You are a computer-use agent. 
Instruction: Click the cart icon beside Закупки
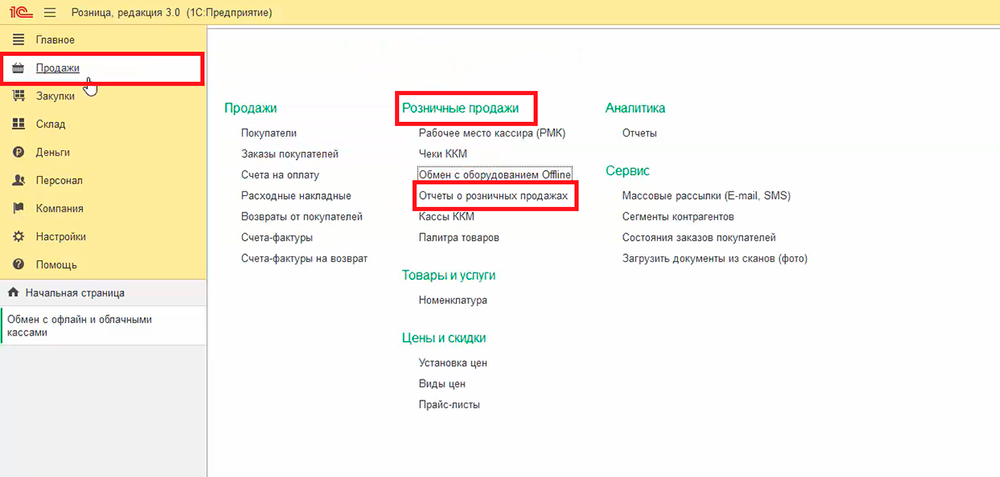[17, 96]
